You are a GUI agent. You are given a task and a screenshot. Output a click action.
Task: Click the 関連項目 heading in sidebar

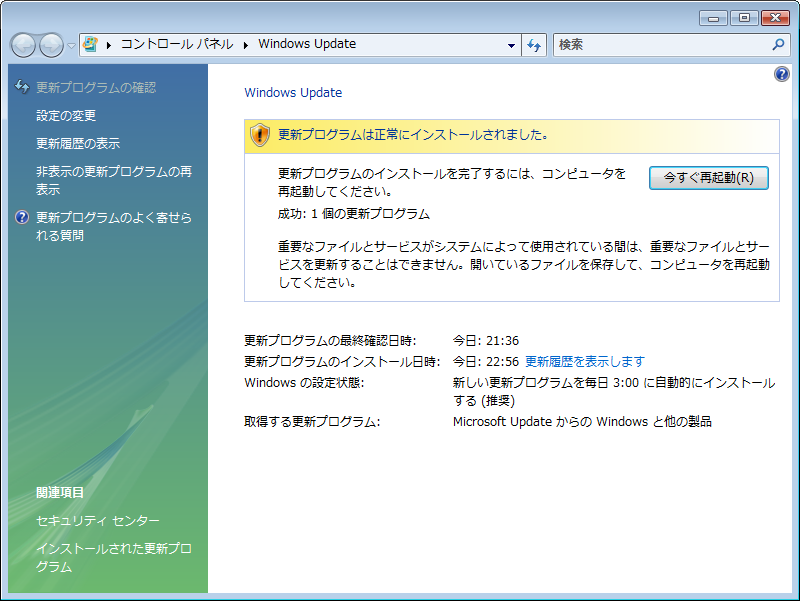point(60,493)
